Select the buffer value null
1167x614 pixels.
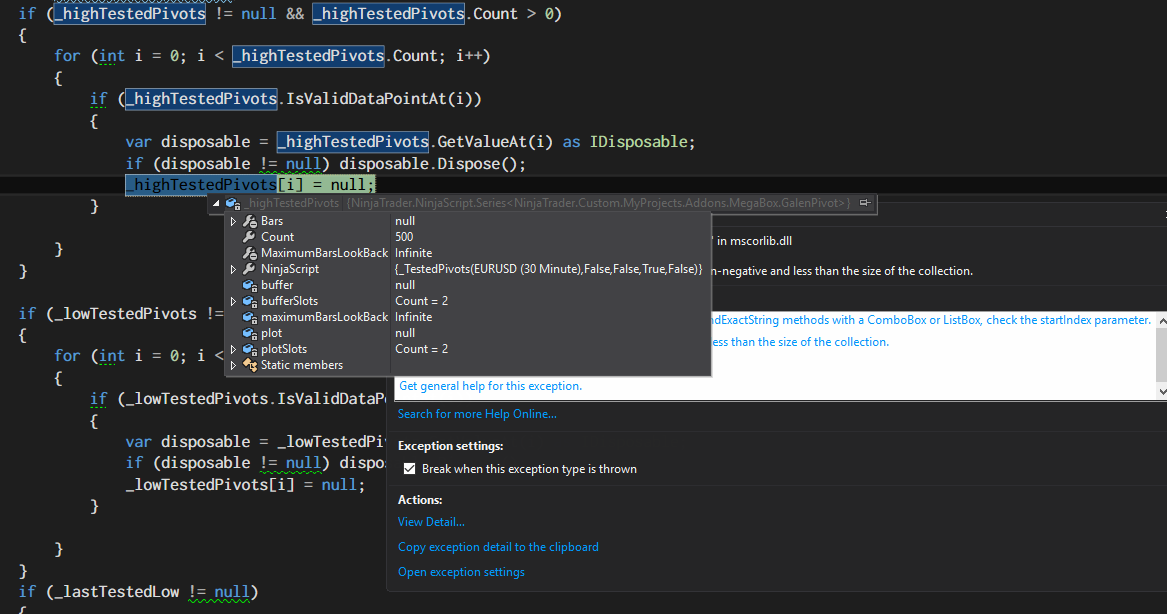(405, 285)
